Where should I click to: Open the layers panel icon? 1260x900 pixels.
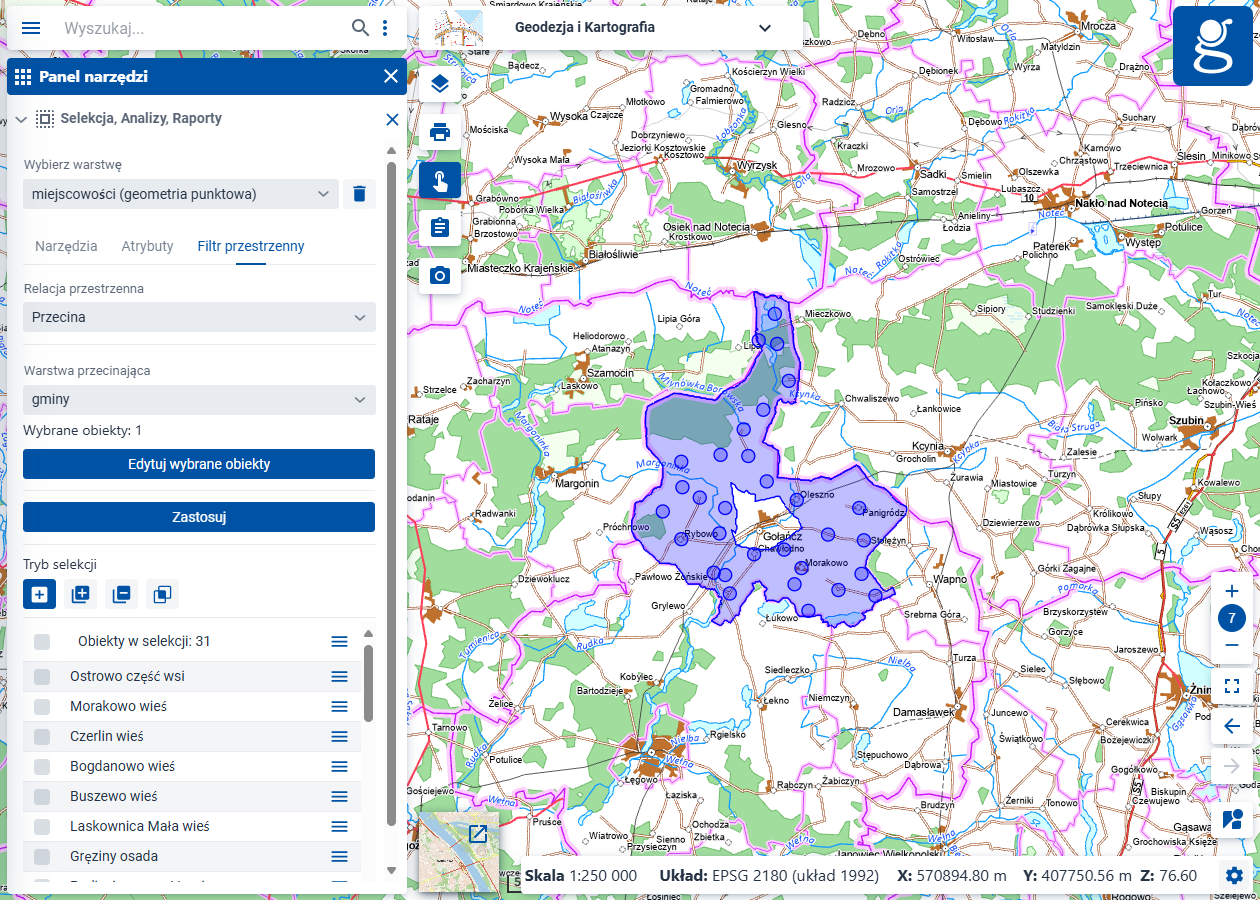point(439,84)
